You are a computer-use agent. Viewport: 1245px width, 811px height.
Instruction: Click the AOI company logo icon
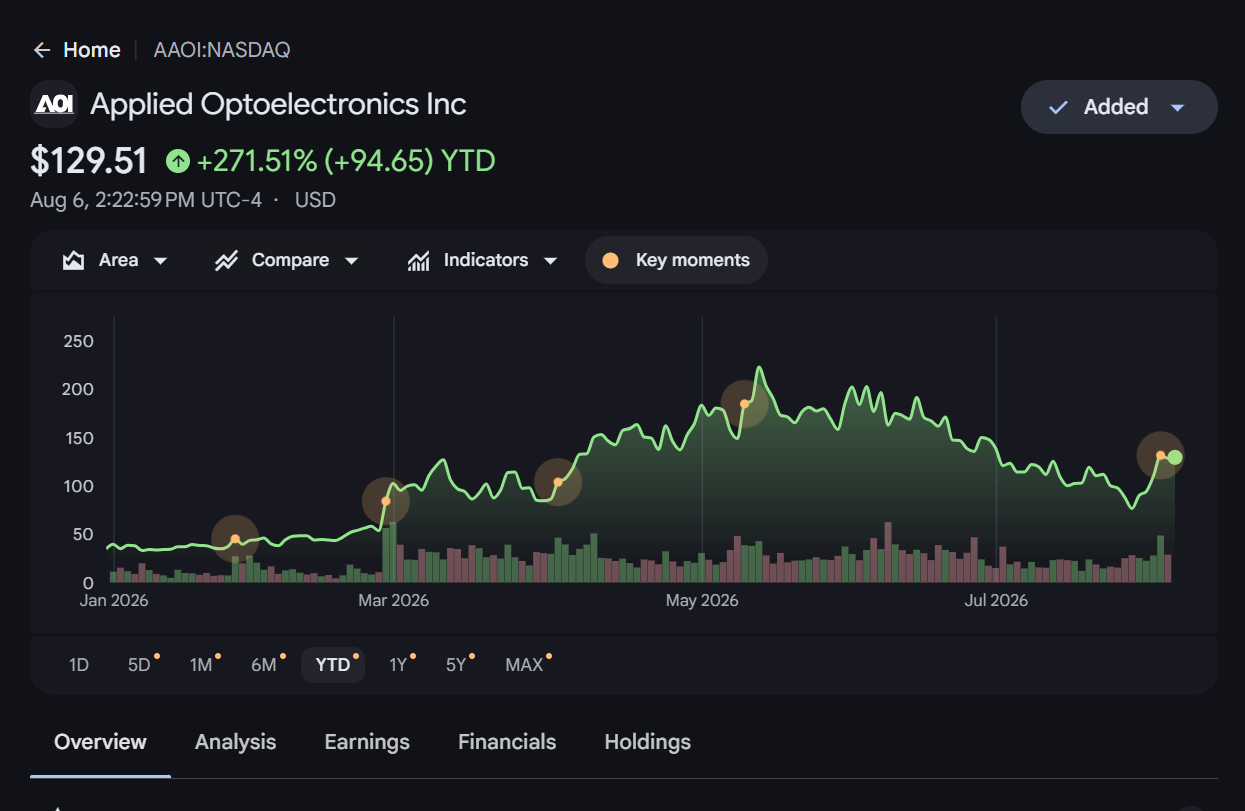54,104
